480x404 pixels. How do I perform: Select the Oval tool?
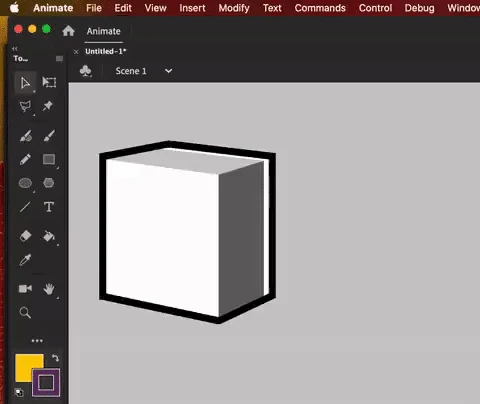(x=25, y=183)
